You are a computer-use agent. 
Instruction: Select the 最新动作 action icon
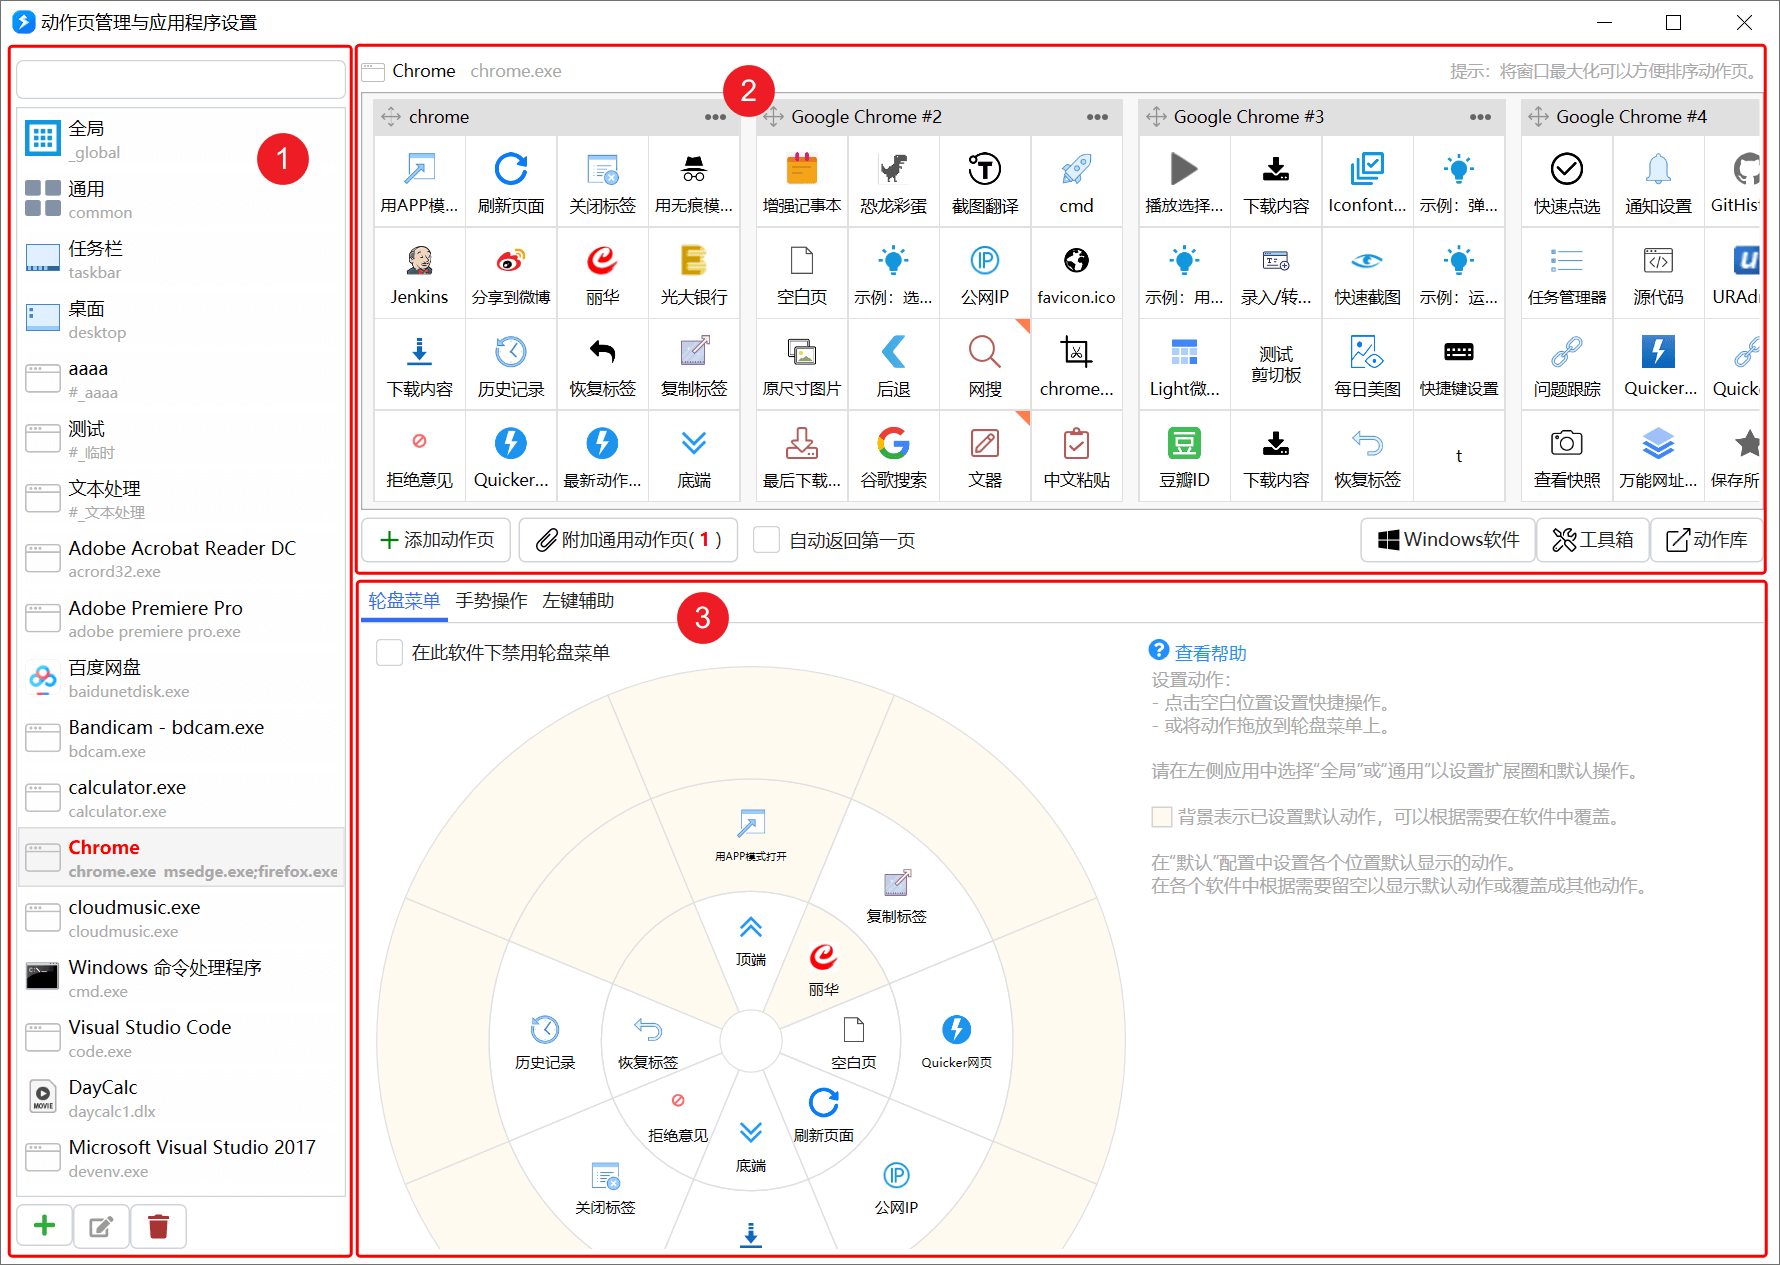[602, 456]
